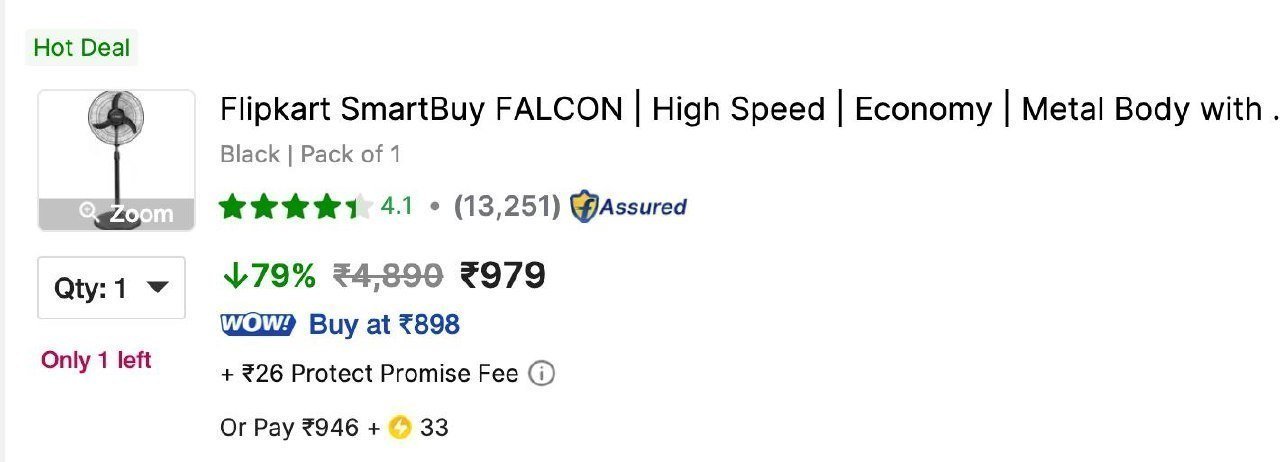Viewport: 1280px width, 462px height.
Task: Click the Qty dropdown arrow
Action: coord(157,288)
